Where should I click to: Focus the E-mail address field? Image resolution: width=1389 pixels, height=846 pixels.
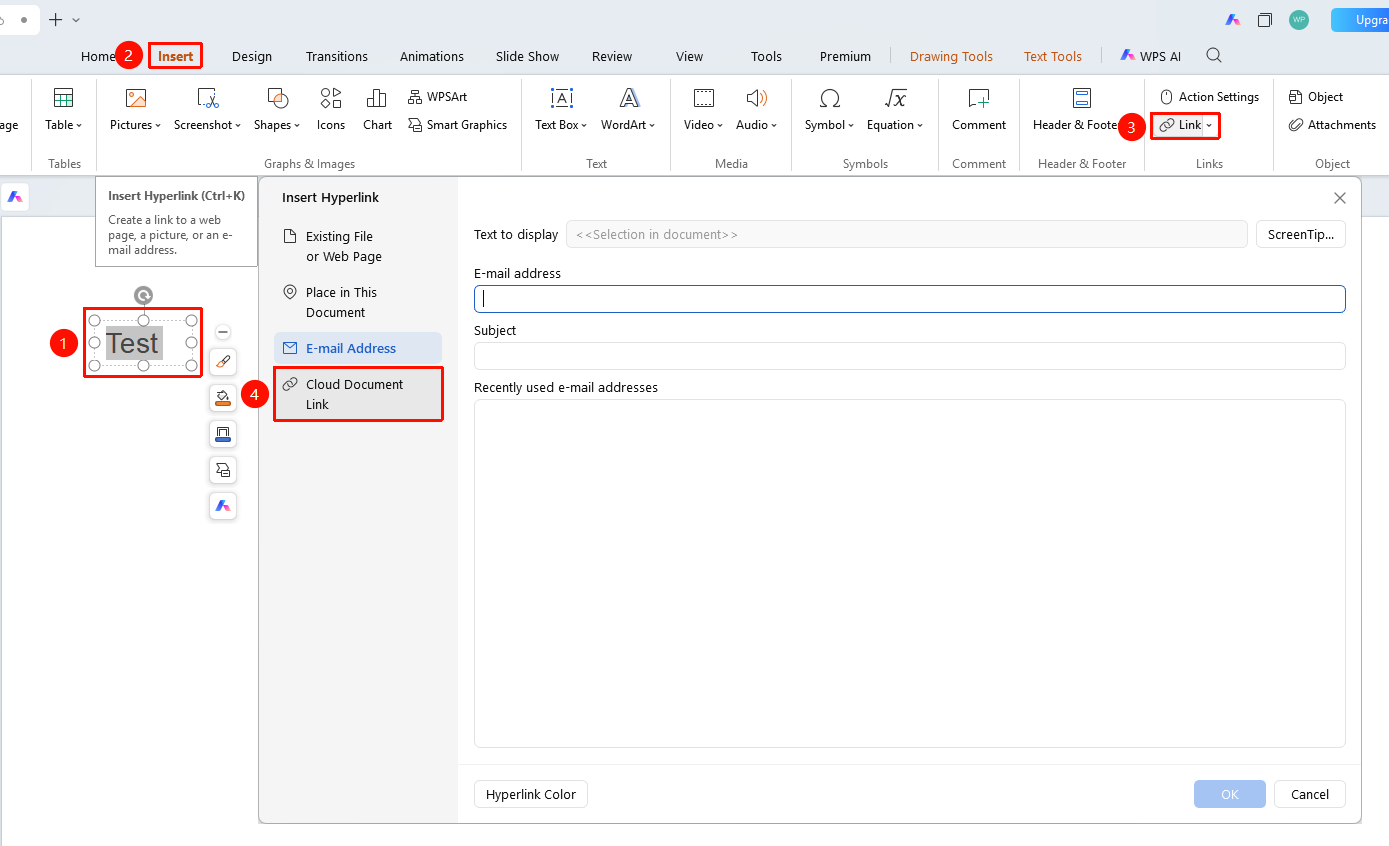(x=910, y=298)
